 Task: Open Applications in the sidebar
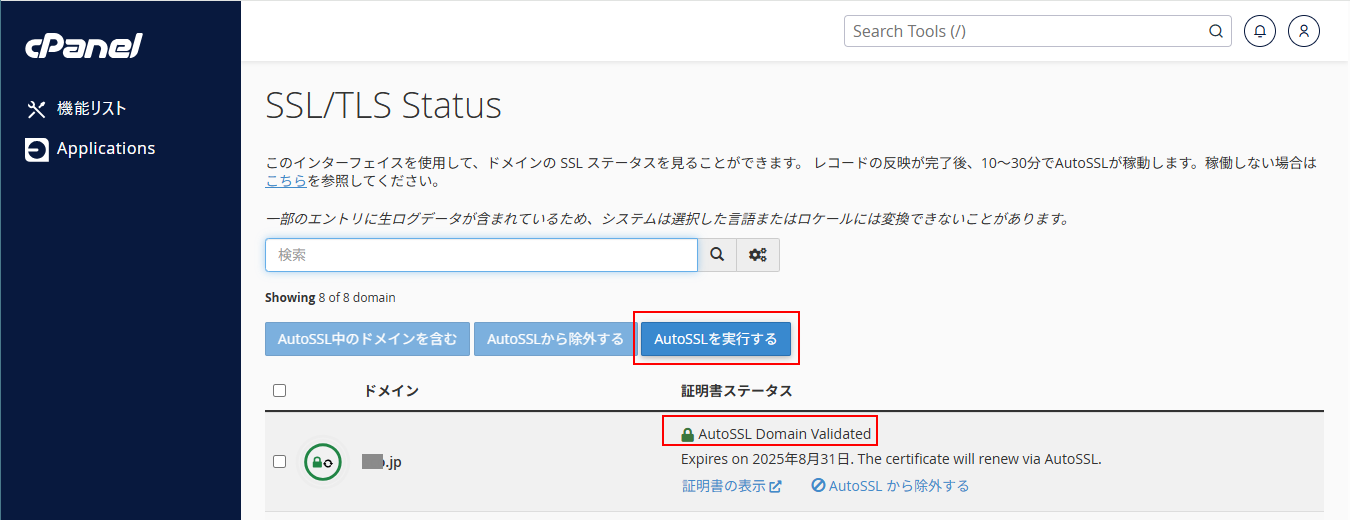coord(106,148)
